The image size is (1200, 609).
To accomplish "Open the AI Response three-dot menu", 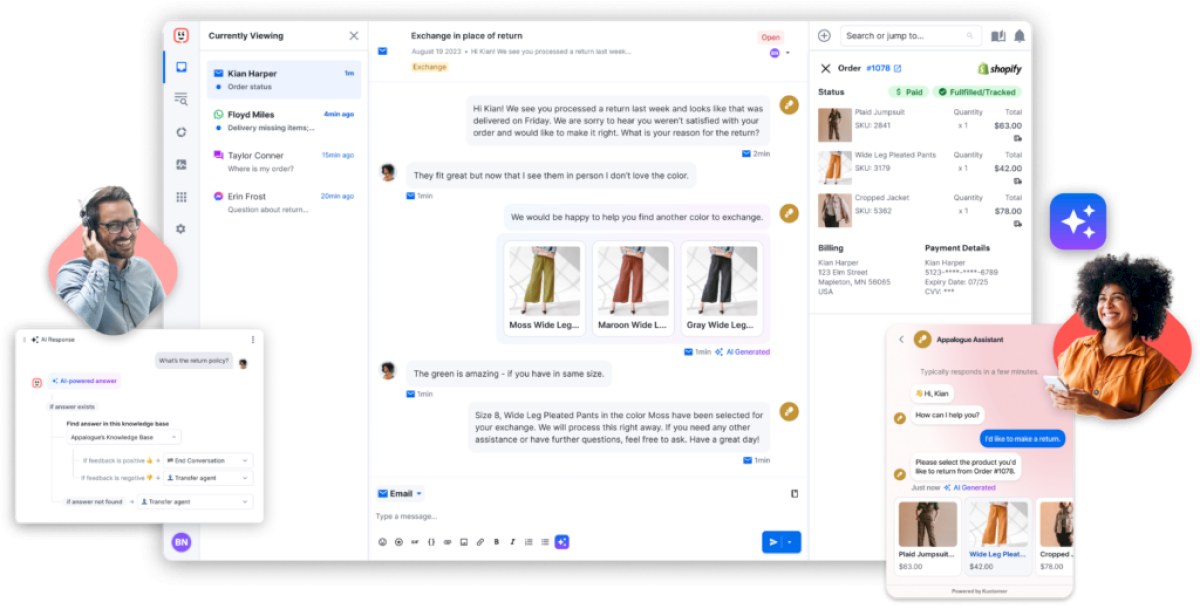I will point(253,339).
